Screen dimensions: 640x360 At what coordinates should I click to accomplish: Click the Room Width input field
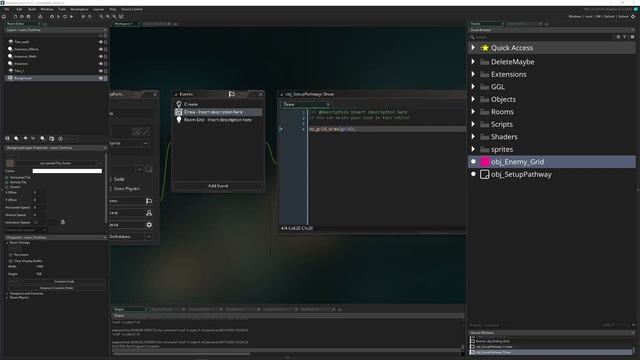[x=40, y=267]
